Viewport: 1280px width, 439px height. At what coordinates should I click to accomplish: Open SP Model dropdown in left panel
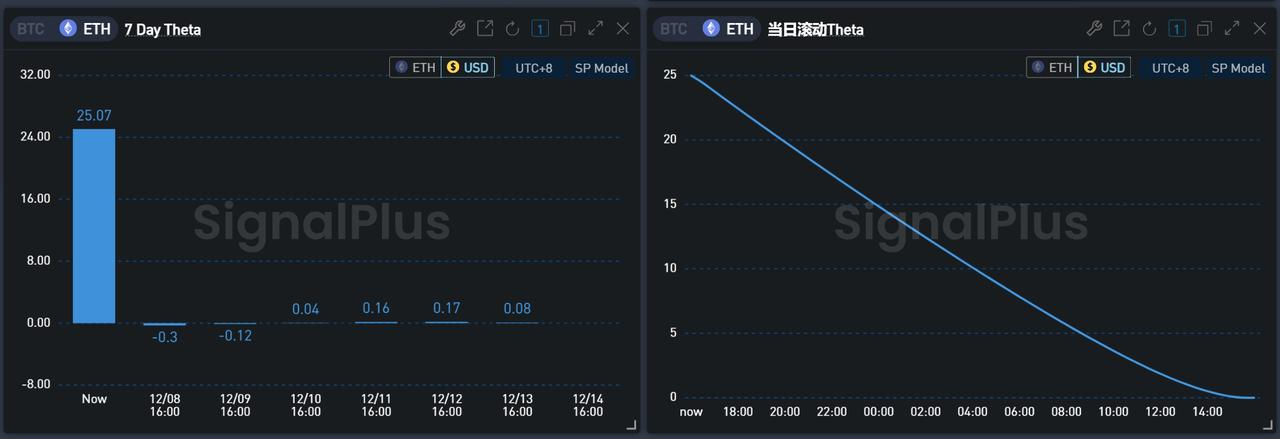pos(601,68)
